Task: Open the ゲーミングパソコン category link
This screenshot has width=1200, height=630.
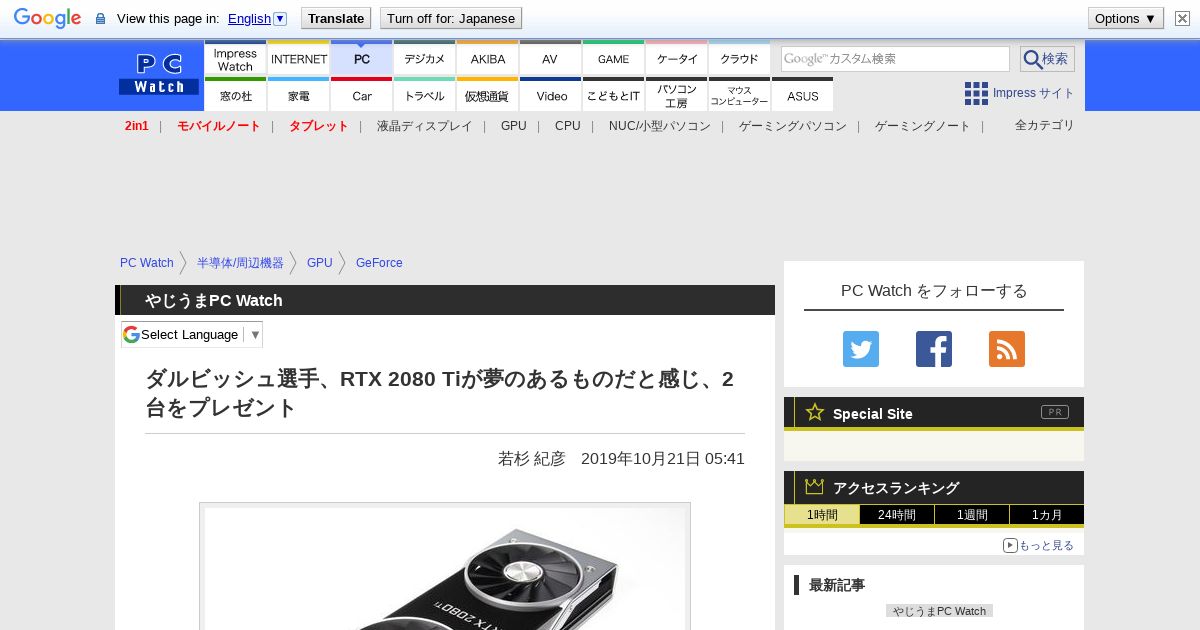Action: pyautogui.click(x=793, y=126)
